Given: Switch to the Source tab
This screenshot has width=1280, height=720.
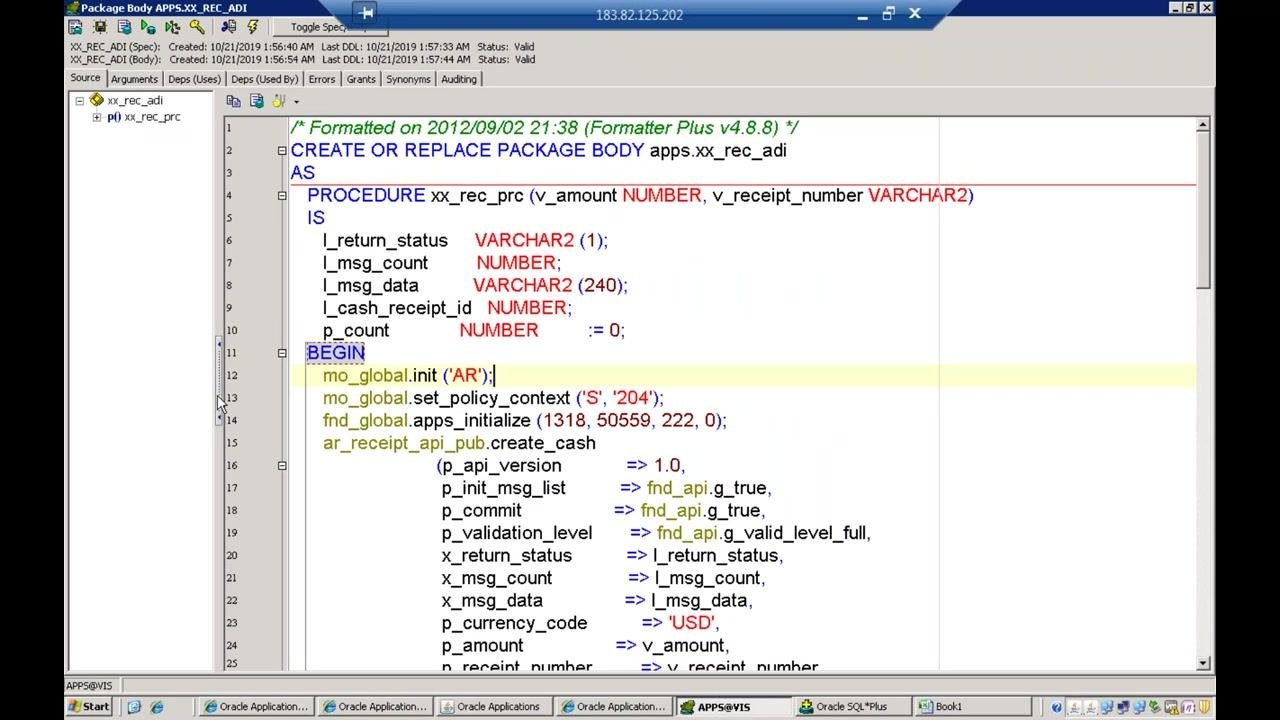Looking at the screenshot, I should (x=85, y=78).
